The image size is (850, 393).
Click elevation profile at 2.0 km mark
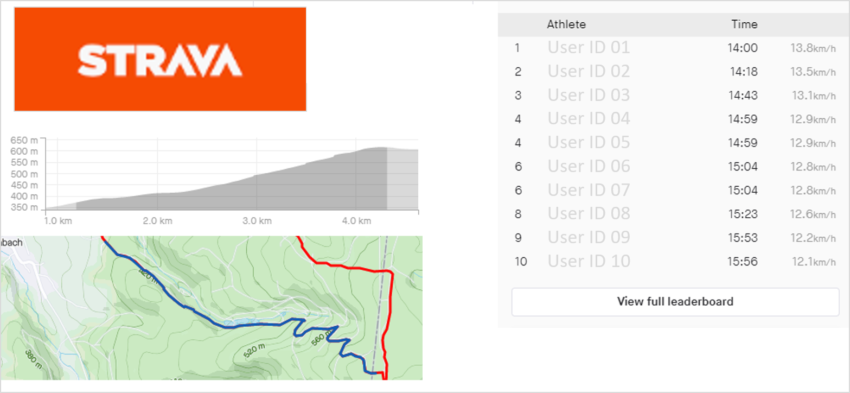[x=157, y=202]
